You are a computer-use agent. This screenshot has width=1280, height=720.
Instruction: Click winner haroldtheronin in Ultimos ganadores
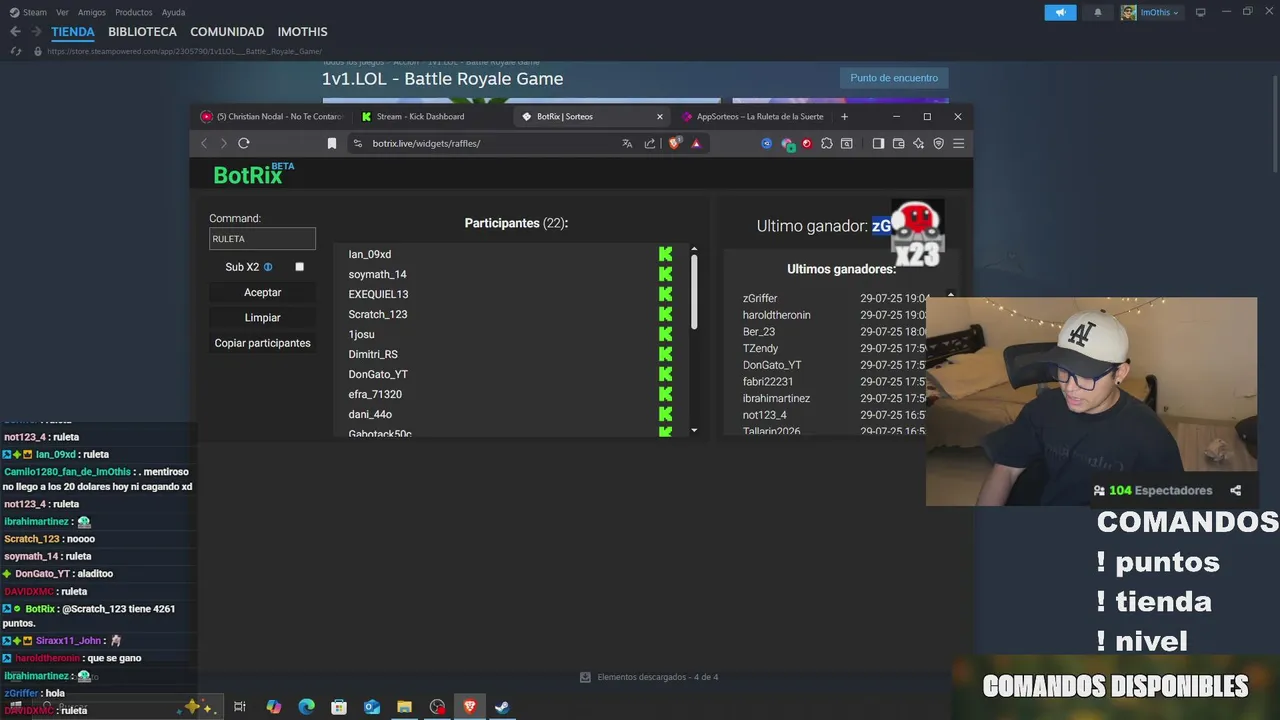[777, 315]
